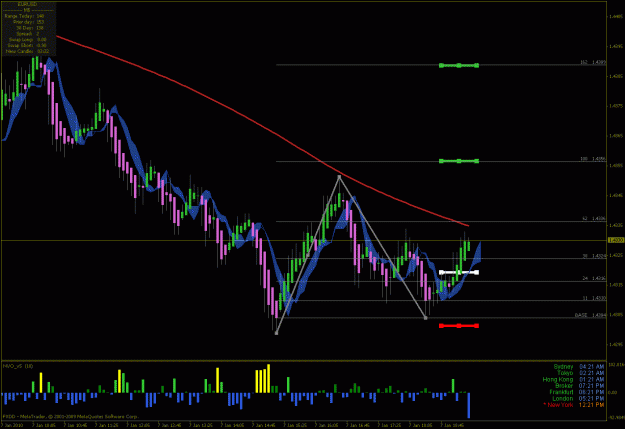The width and height of the screenshot is (625, 429).
Task: Click the 0.00 oscillator scale label
Action: 614,393
